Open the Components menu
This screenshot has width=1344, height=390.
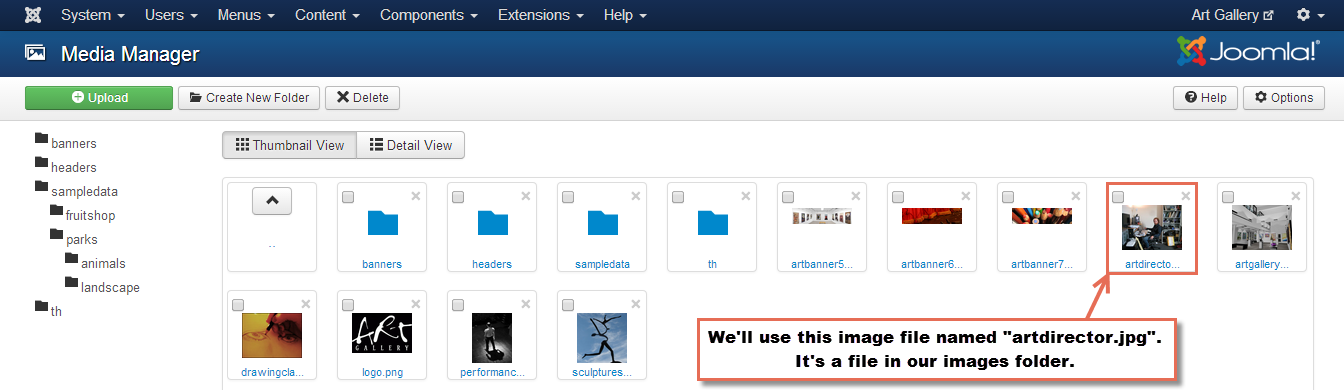pos(429,16)
